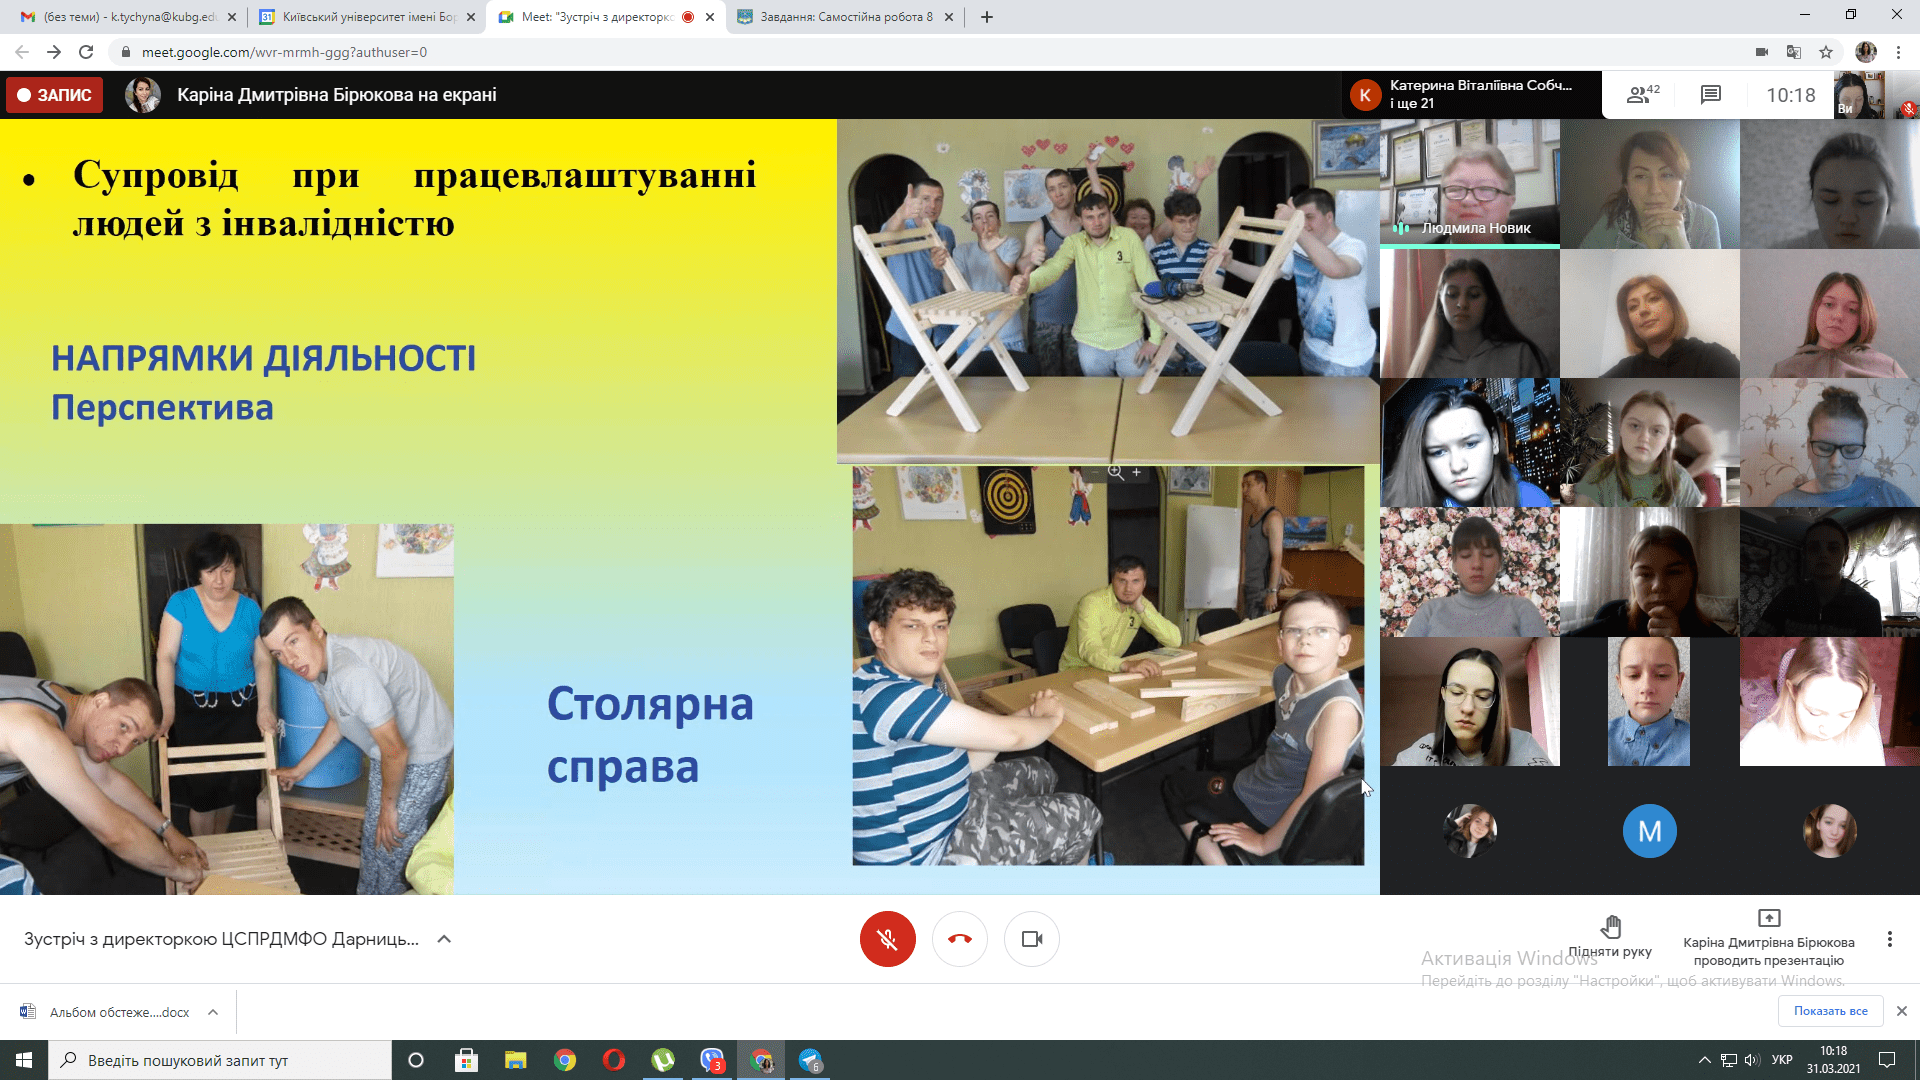Viewport: 1920px width, 1080px height.
Task: Click the red ЗАПИС recording indicator
Action: tap(55, 95)
